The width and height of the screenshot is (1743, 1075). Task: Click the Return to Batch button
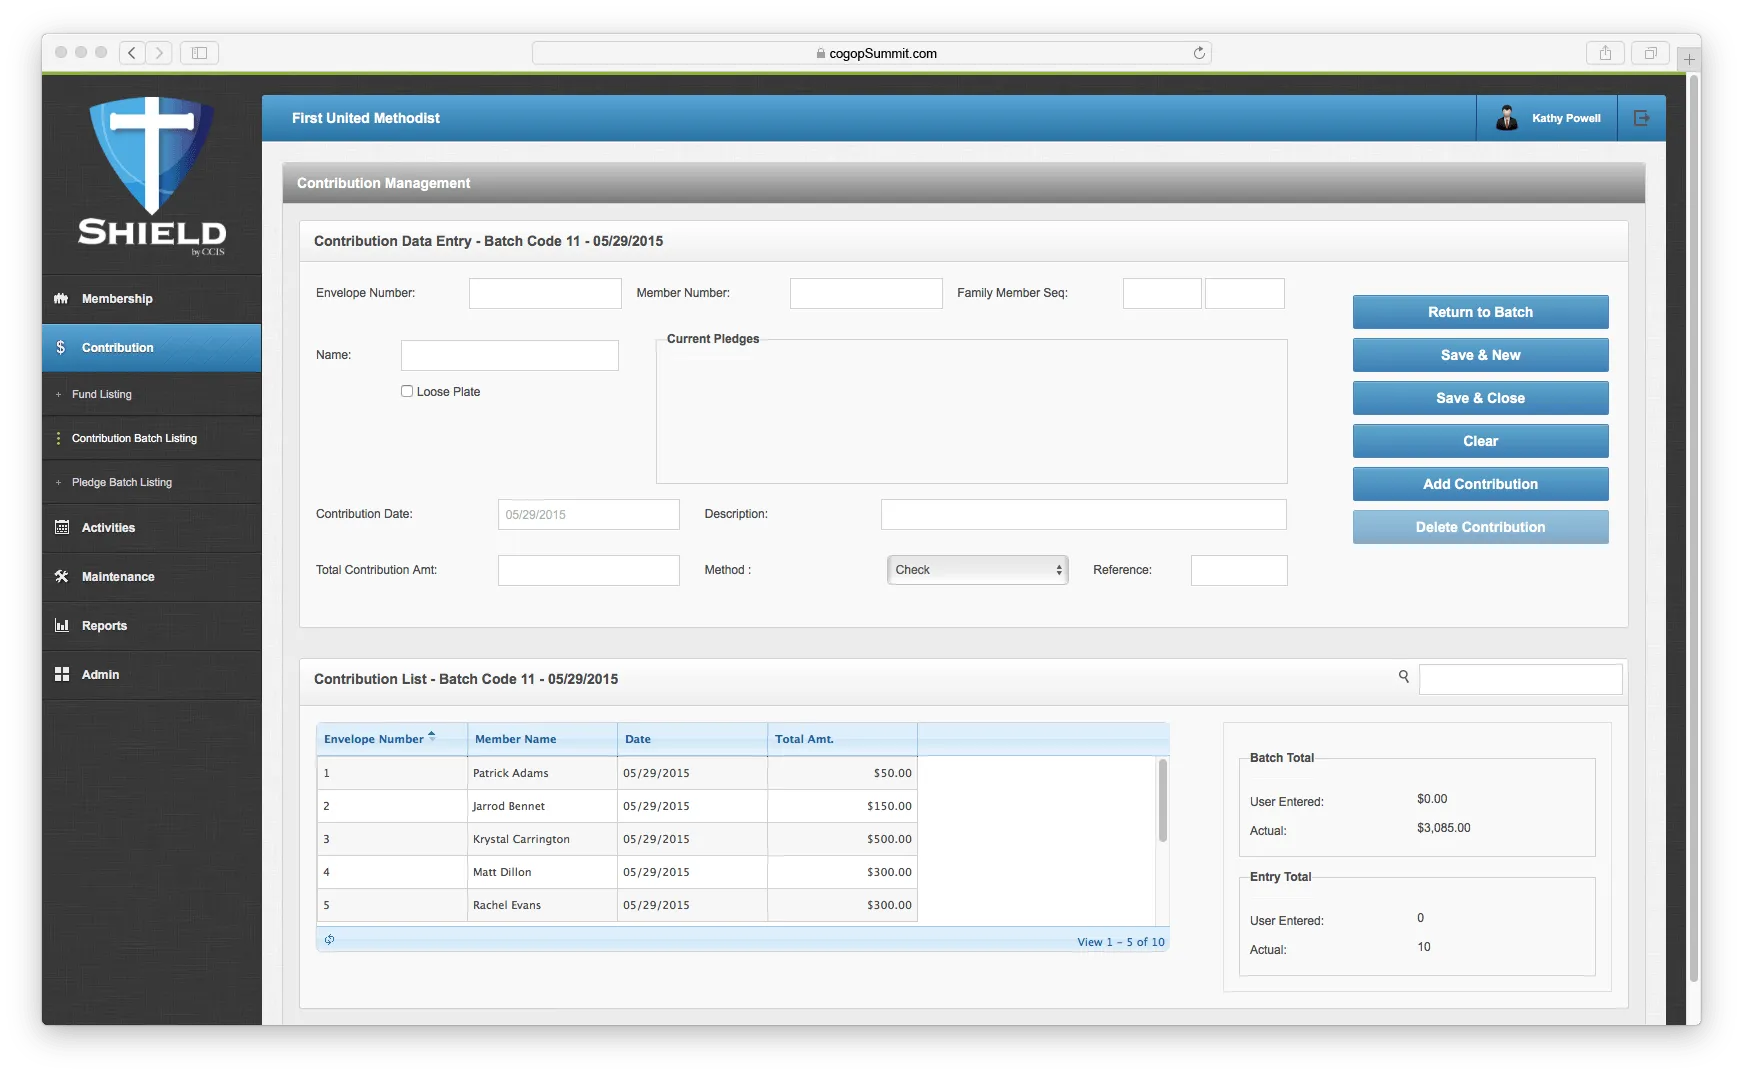(1480, 312)
